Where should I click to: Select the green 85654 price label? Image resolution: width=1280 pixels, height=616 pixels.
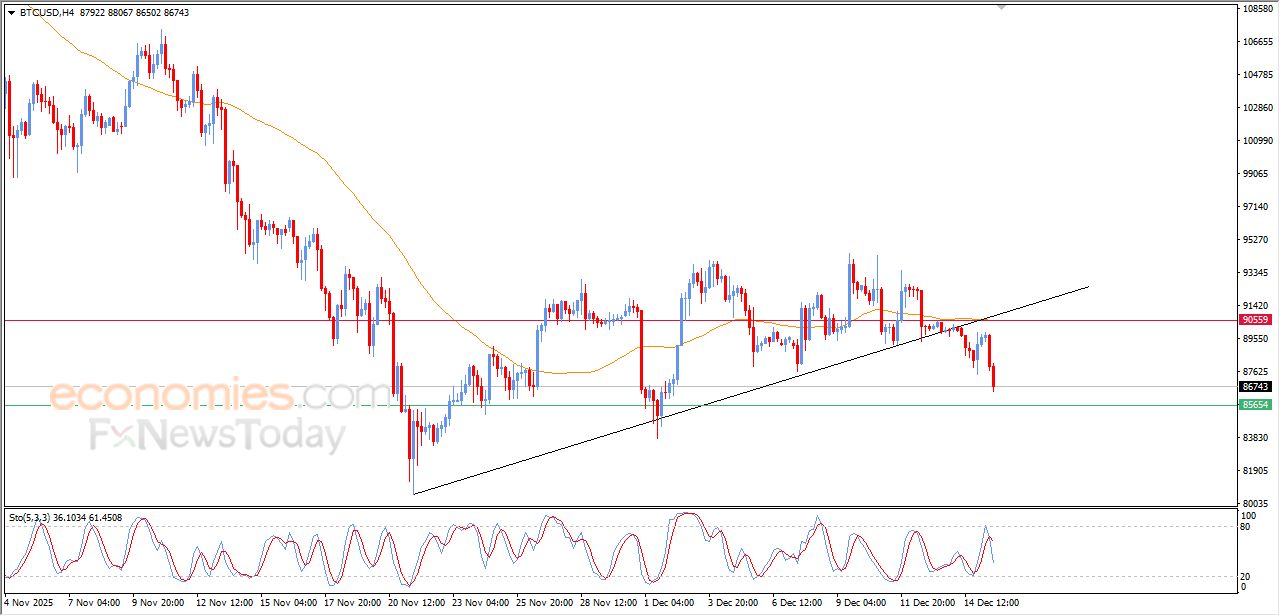click(1255, 405)
